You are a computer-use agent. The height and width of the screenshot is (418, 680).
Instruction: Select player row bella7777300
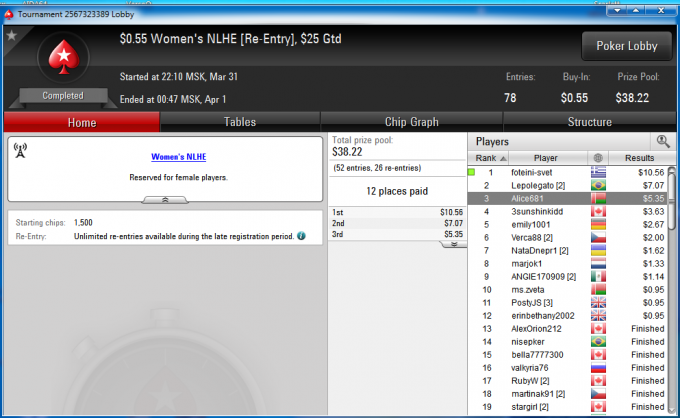[567, 355]
